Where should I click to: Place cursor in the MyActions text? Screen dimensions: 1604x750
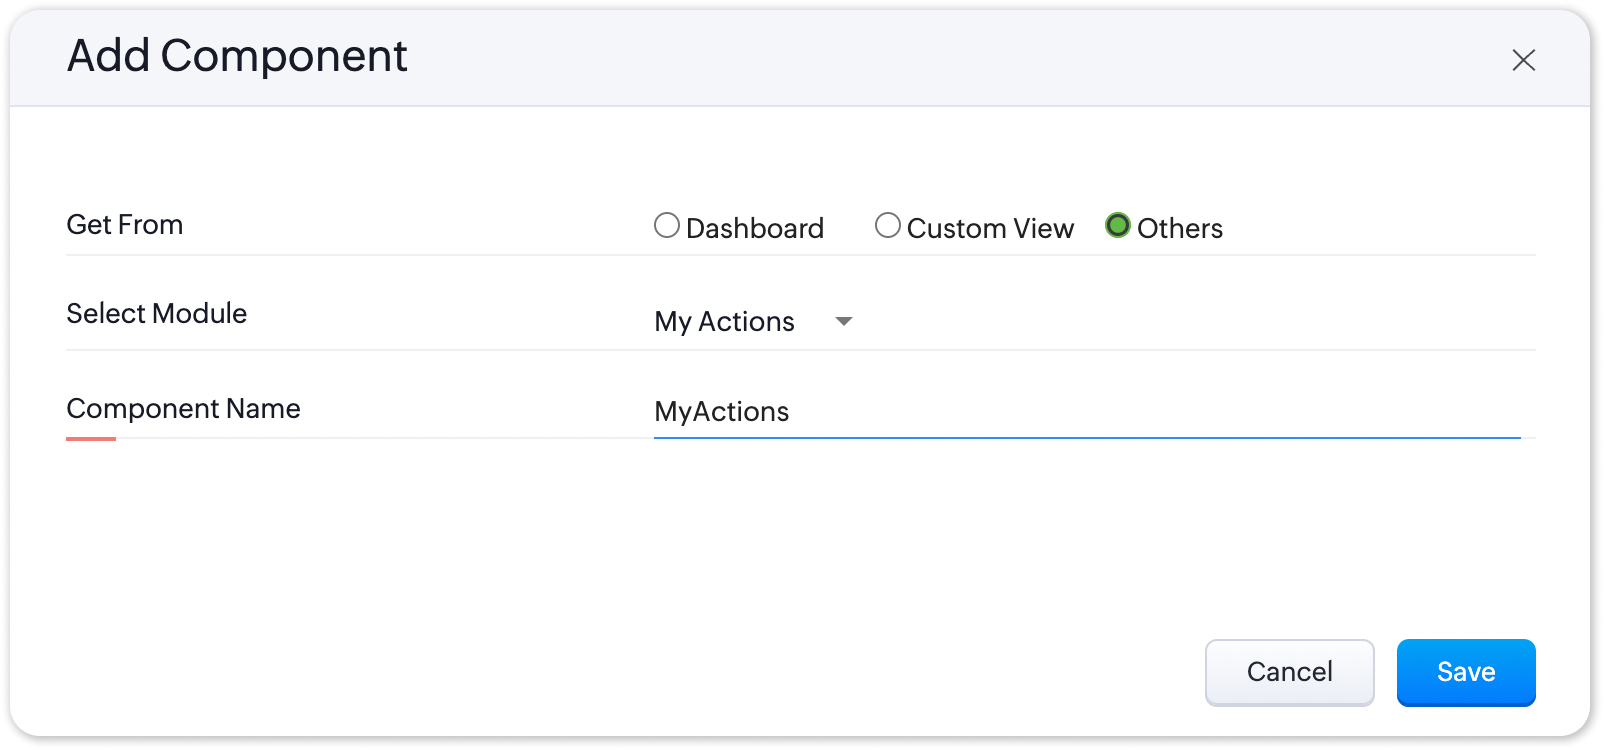pos(722,412)
